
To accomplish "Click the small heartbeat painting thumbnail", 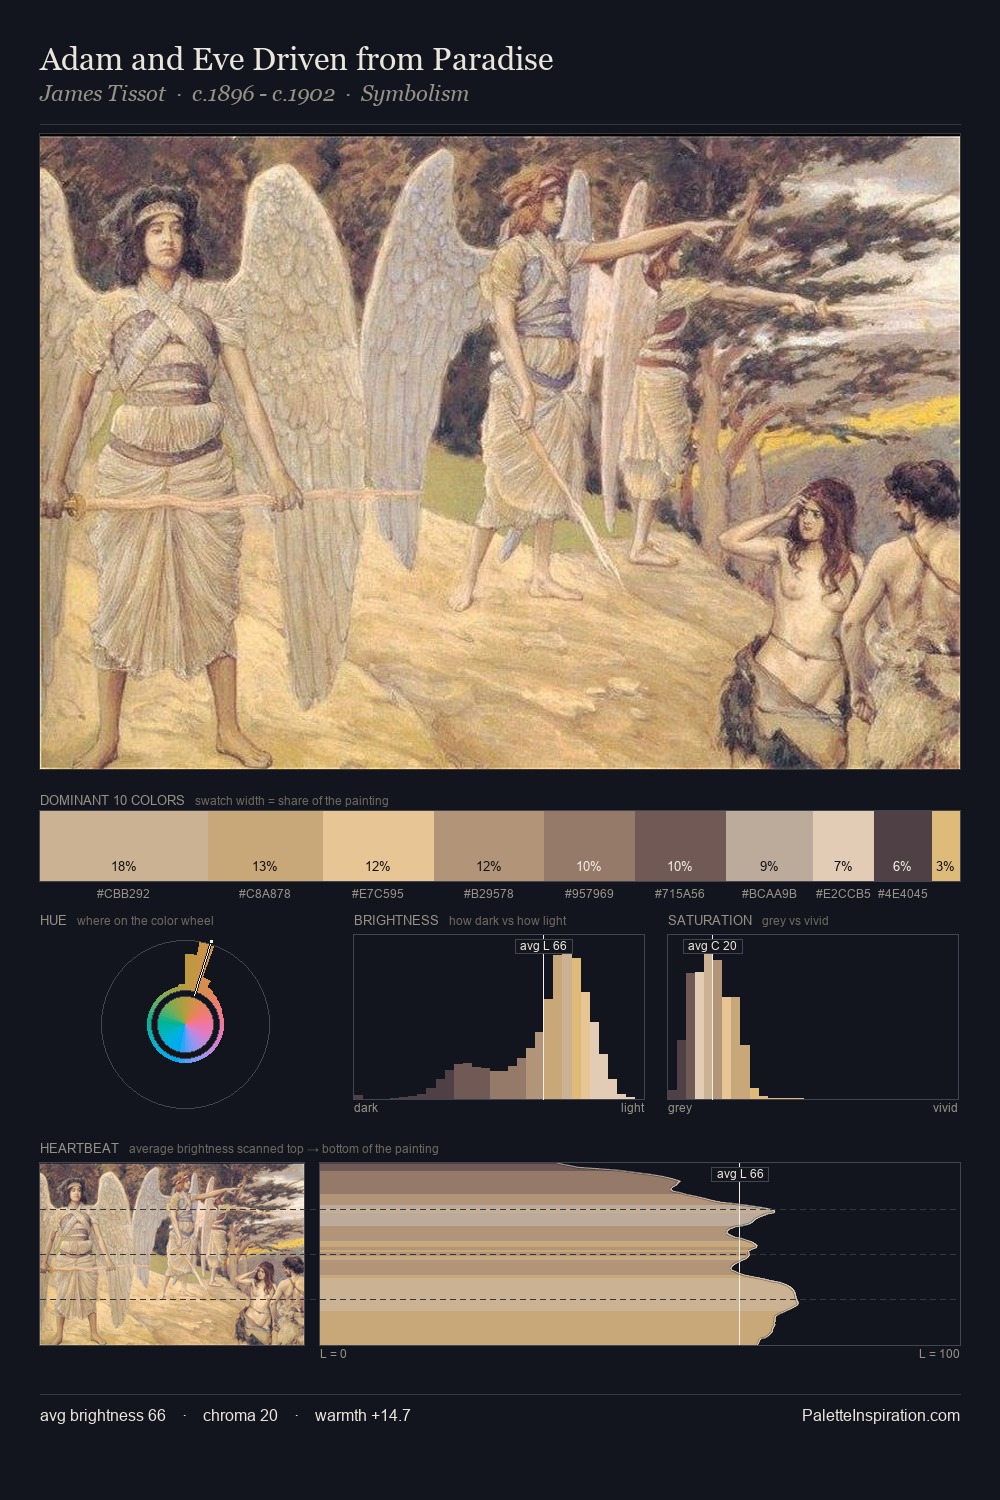I will point(172,1254).
